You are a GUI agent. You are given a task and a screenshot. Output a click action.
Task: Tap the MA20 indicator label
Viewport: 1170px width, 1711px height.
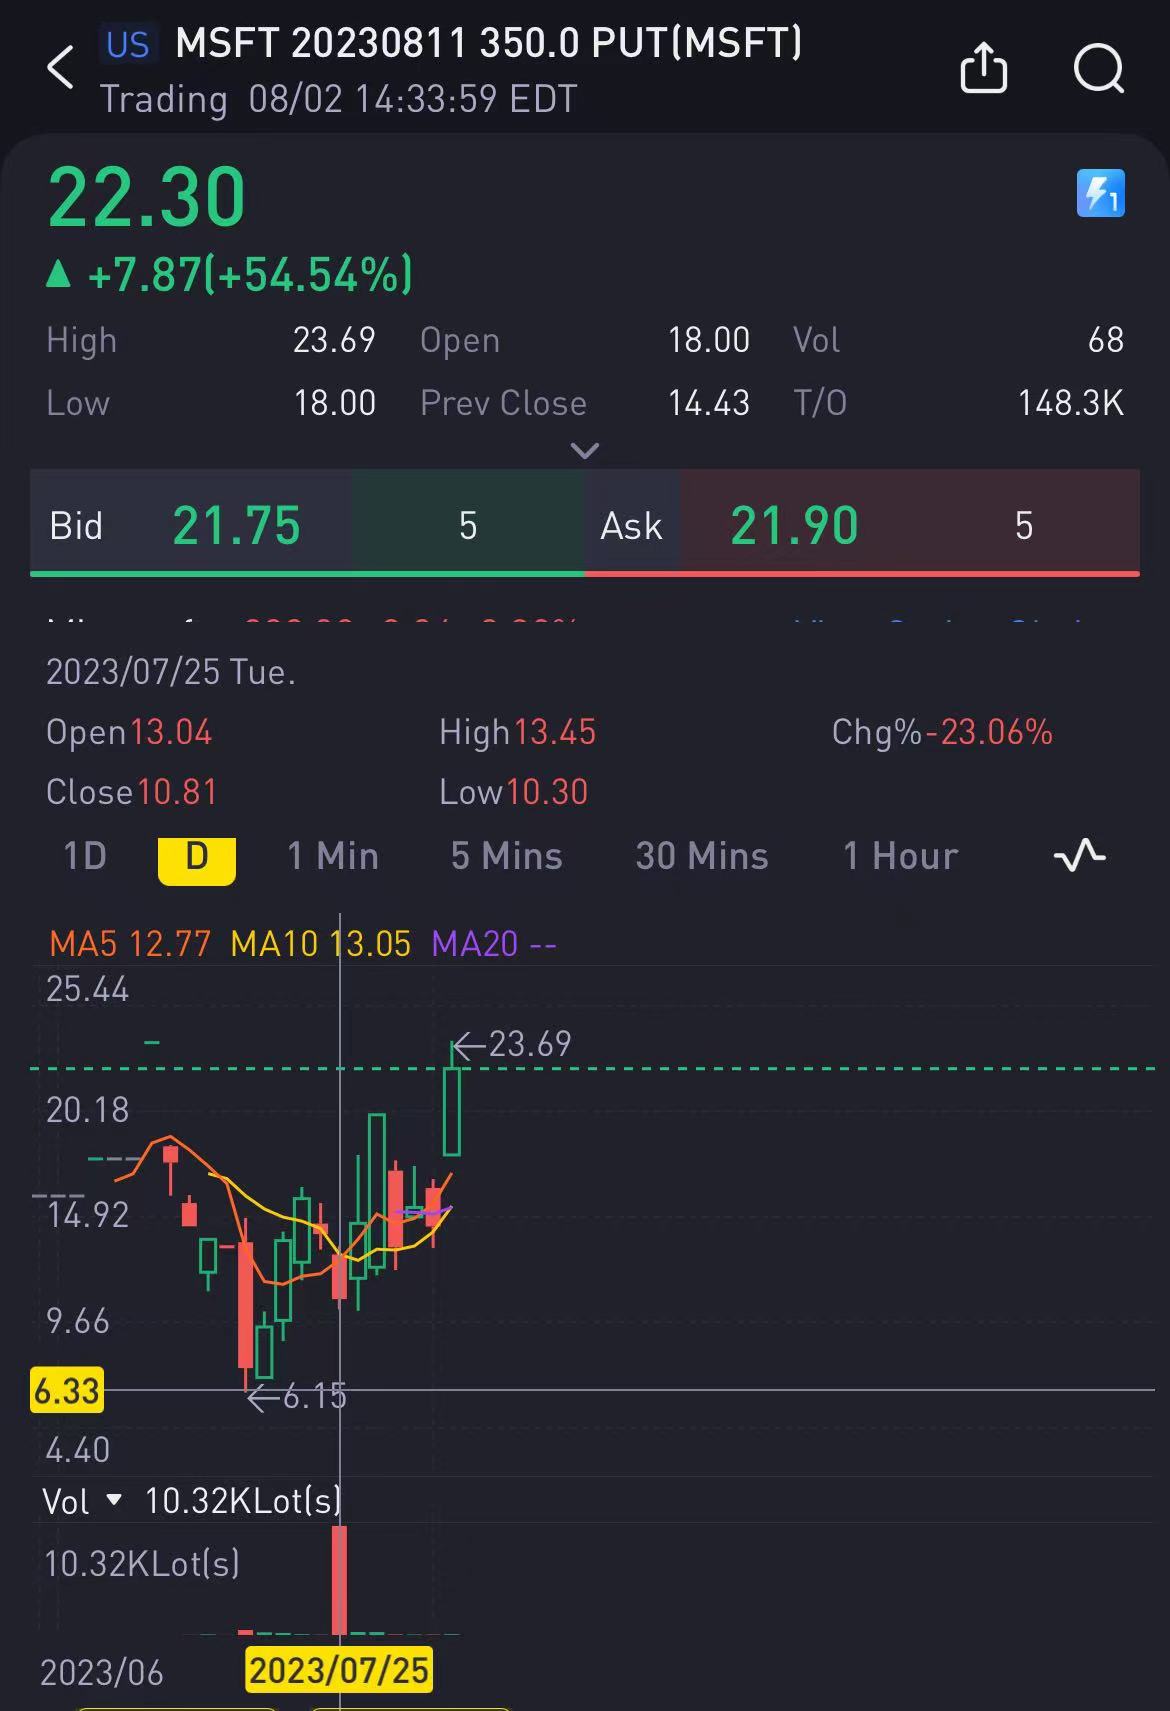[494, 943]
